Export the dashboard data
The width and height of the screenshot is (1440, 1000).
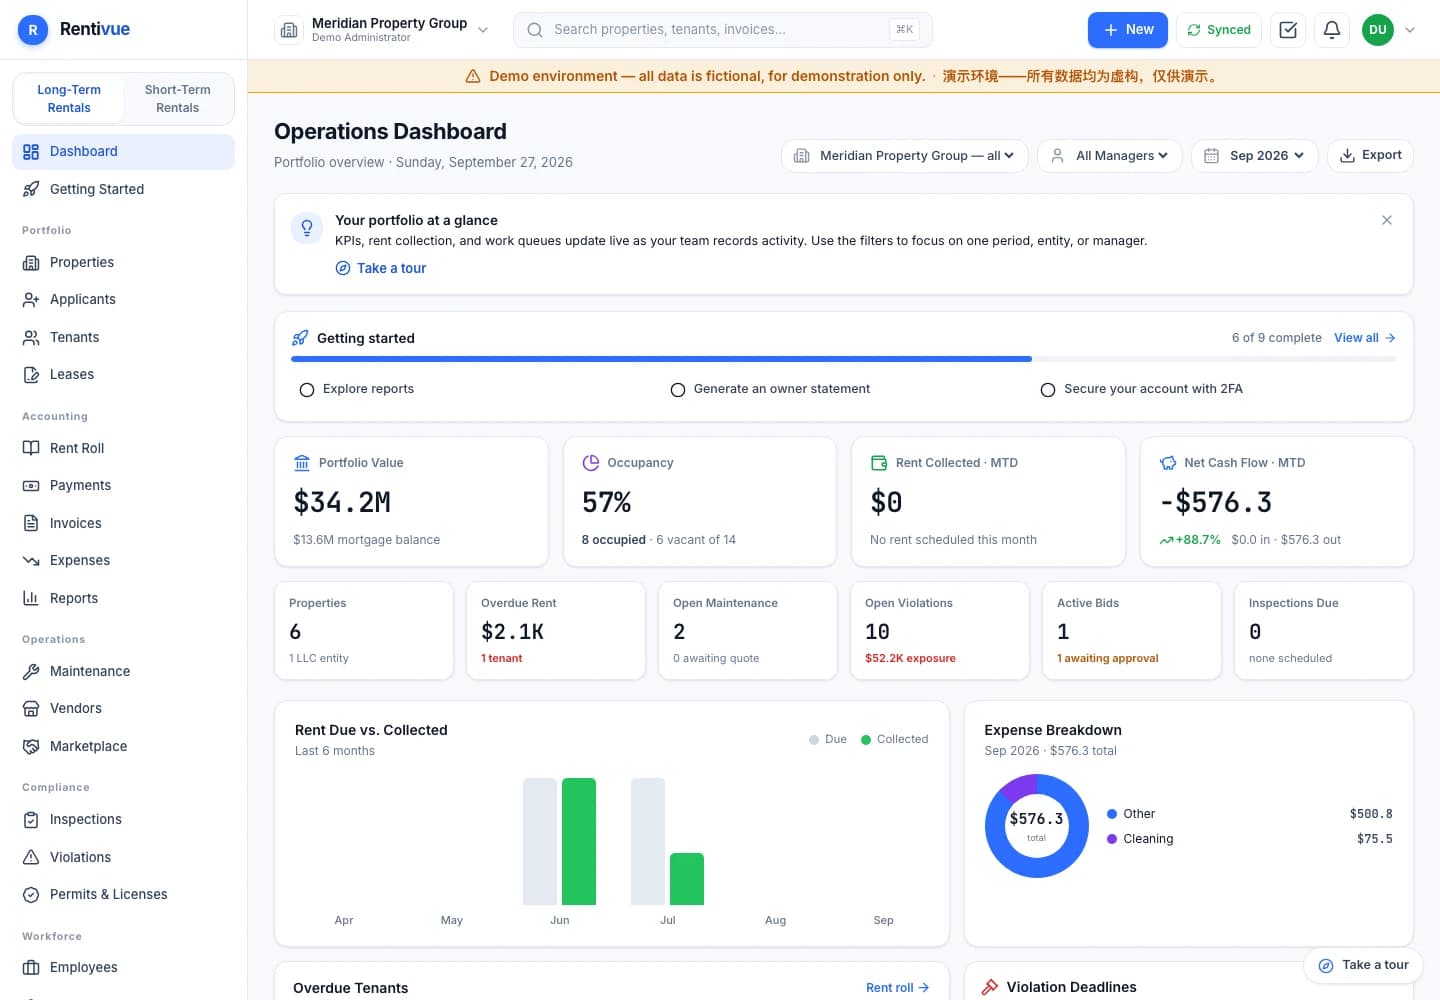pos(1370,156)
